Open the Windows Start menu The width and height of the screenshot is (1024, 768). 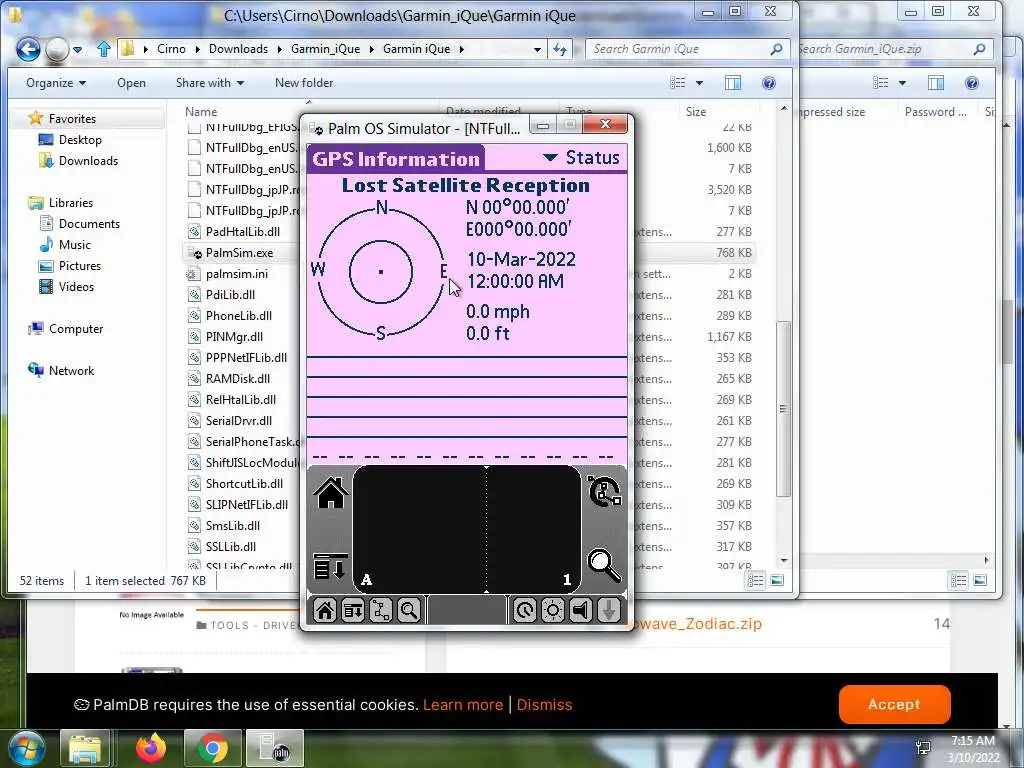[26, 748]
